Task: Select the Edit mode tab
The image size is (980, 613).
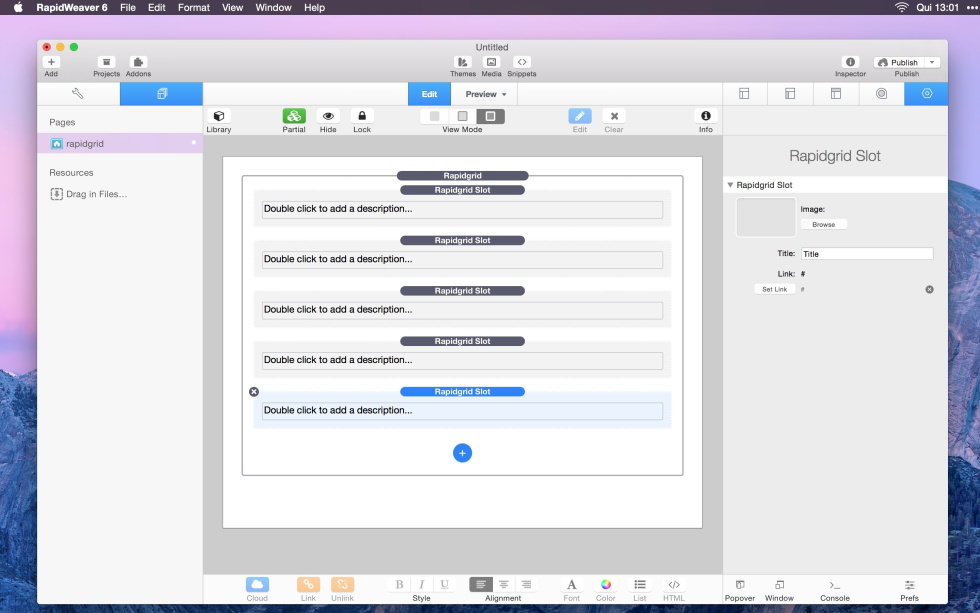Action: click(x=429, y=94)
